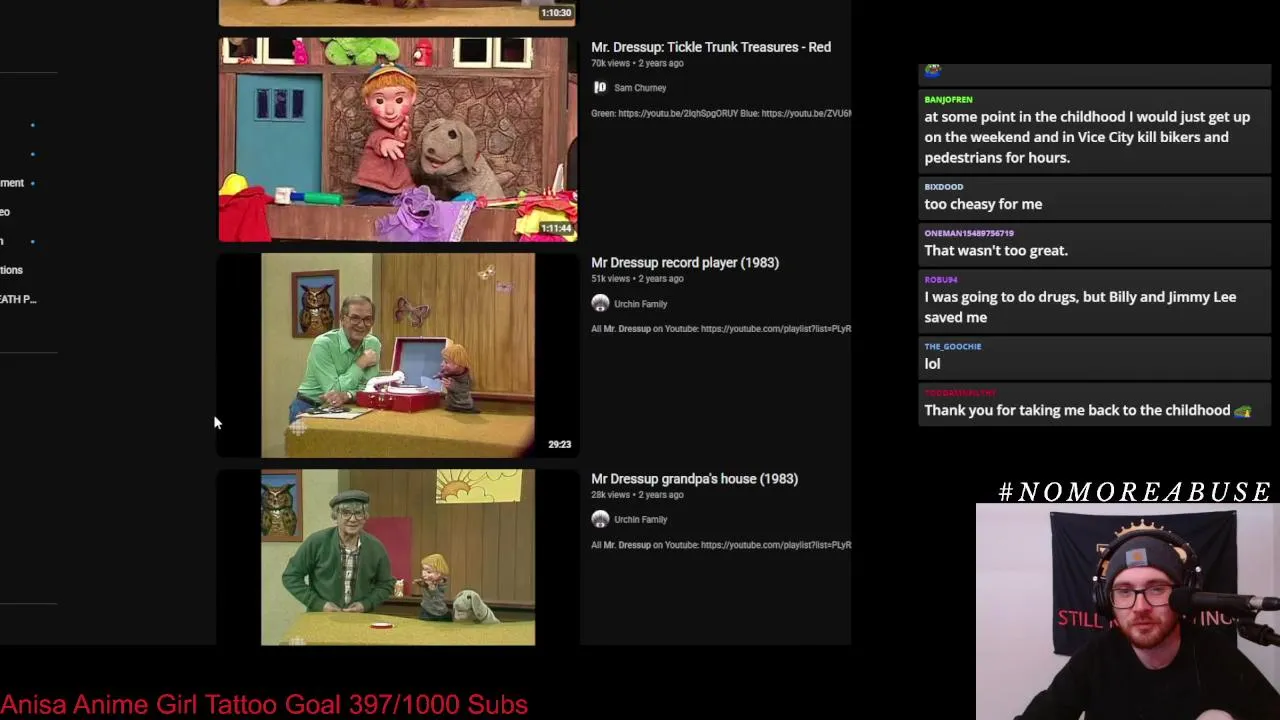Screen dimensions: 1280x720
Task: Click the #NOMOREABUSE overlay text
Action: (1135, 492)
